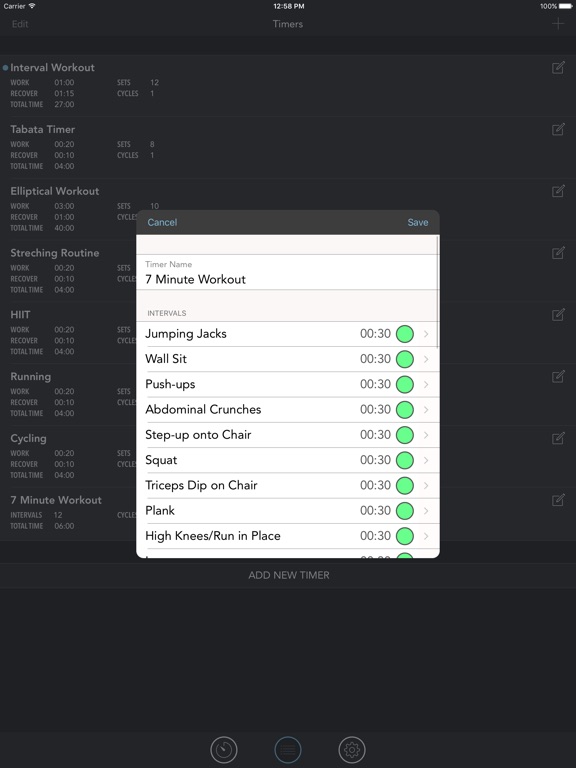
Task: Tap green color circle for Plank
Action: coord(405,511)
